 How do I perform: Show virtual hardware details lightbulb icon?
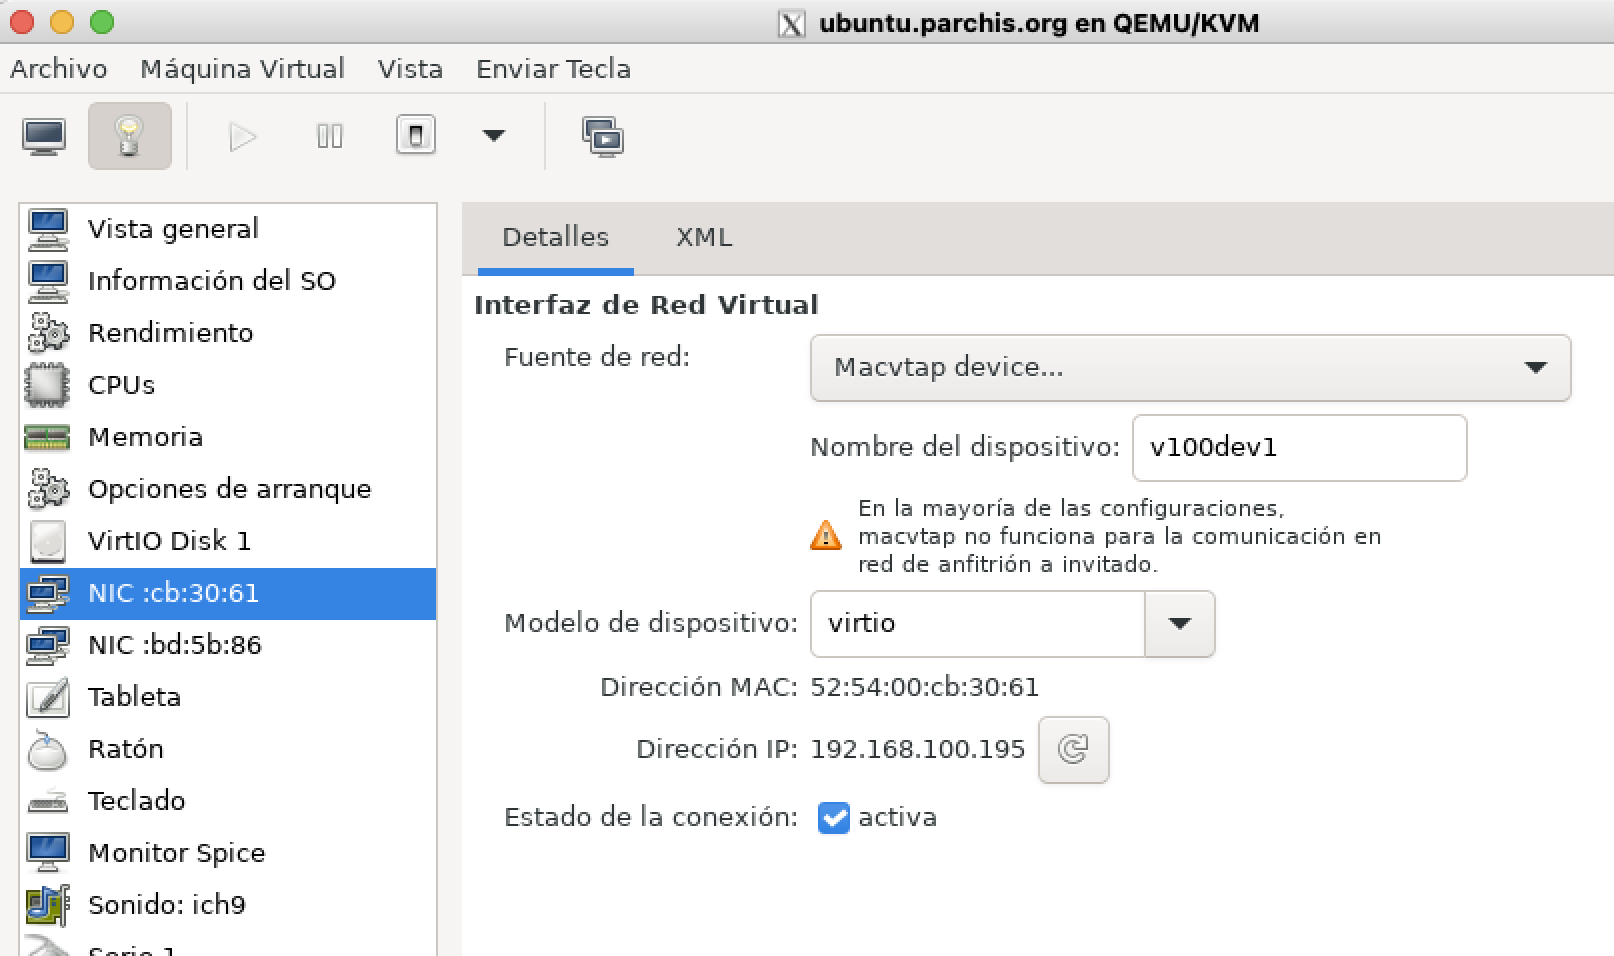pos(129,136)
